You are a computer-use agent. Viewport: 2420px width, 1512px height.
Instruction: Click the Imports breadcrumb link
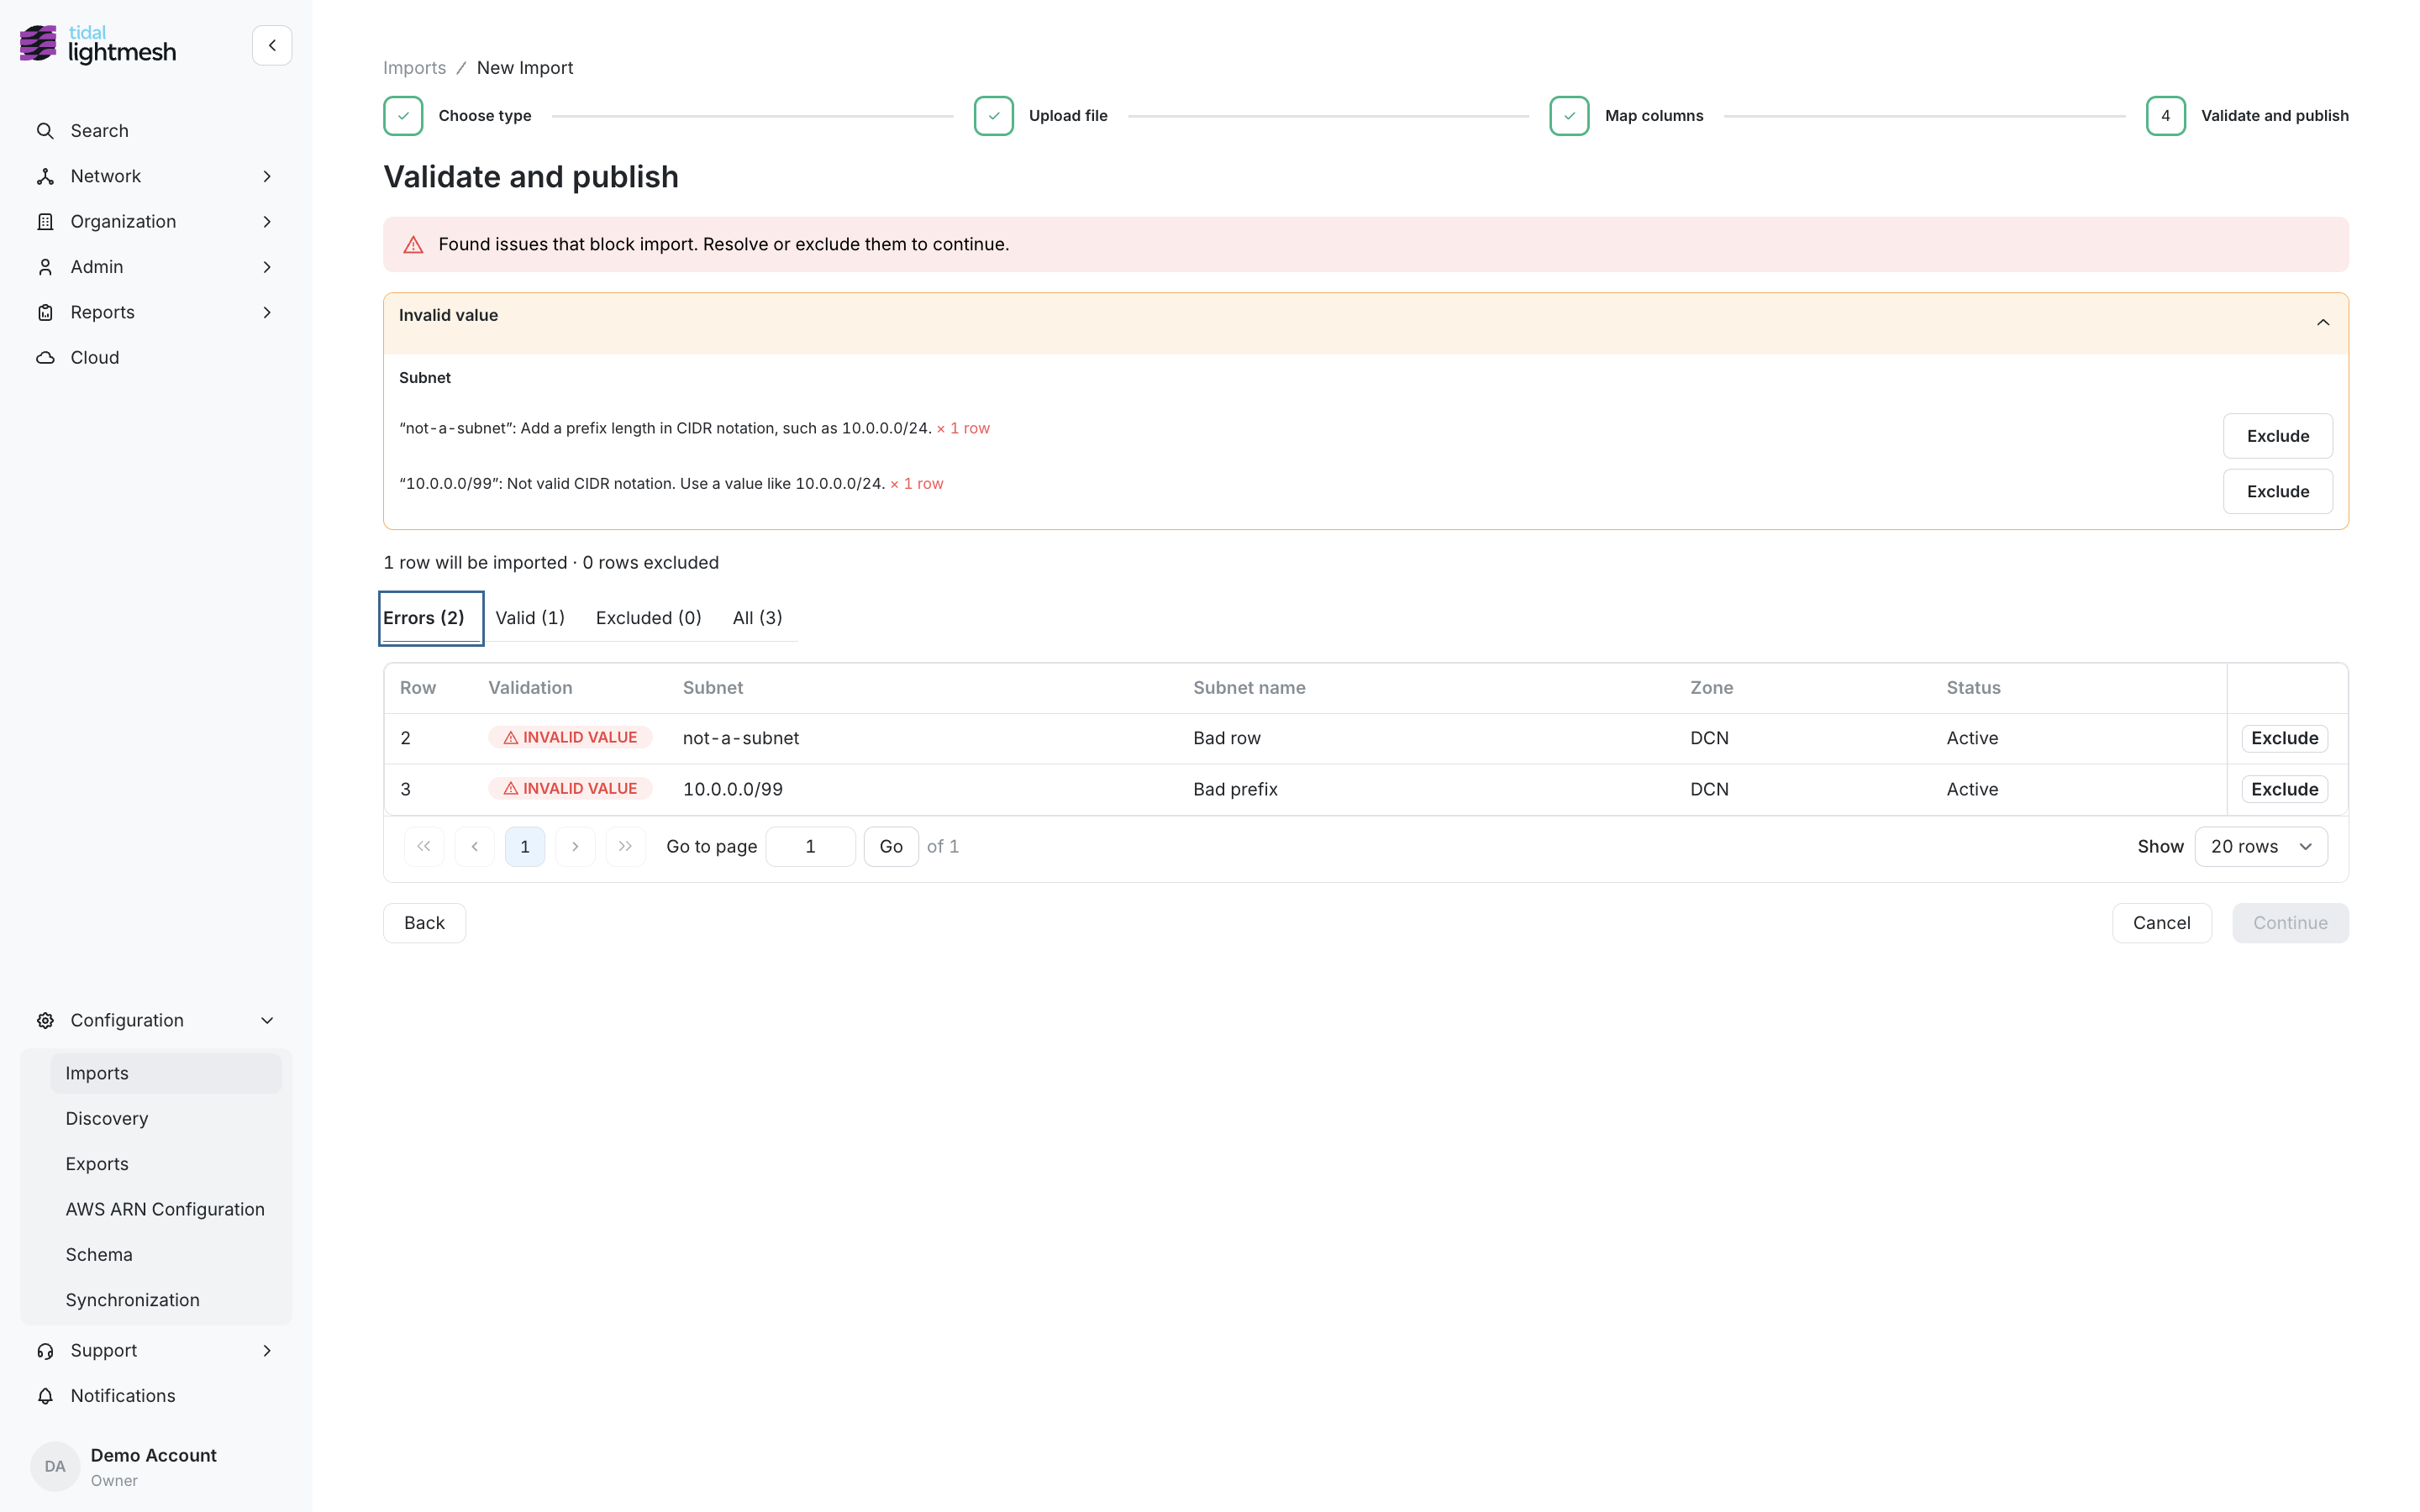pyautogui.click(x=414, y=68)
